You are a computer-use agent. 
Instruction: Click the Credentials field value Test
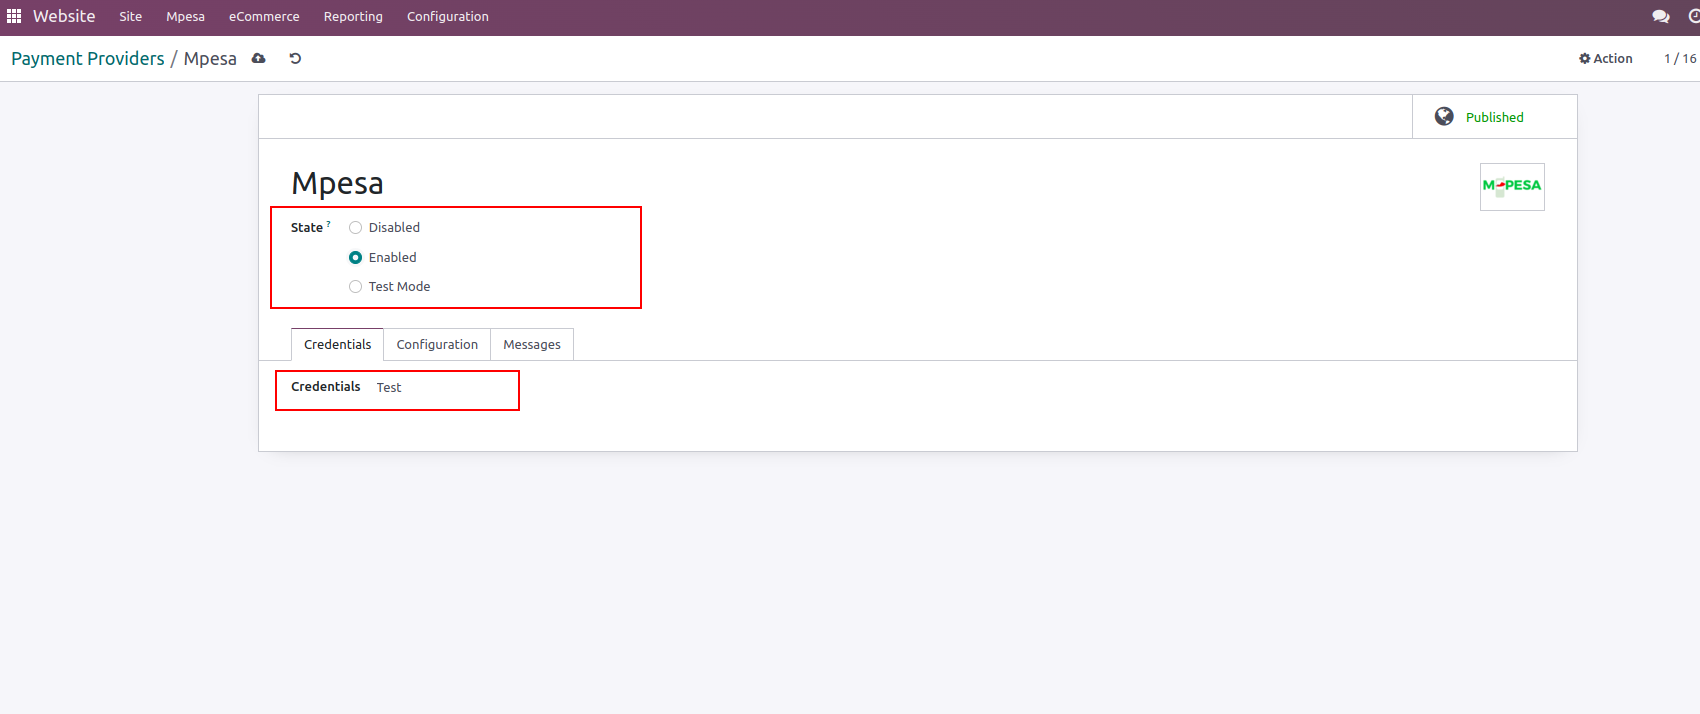click(389, 388)
